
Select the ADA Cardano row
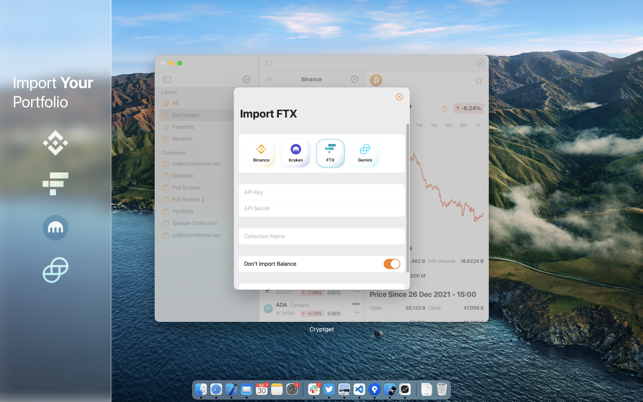[312, 309]
